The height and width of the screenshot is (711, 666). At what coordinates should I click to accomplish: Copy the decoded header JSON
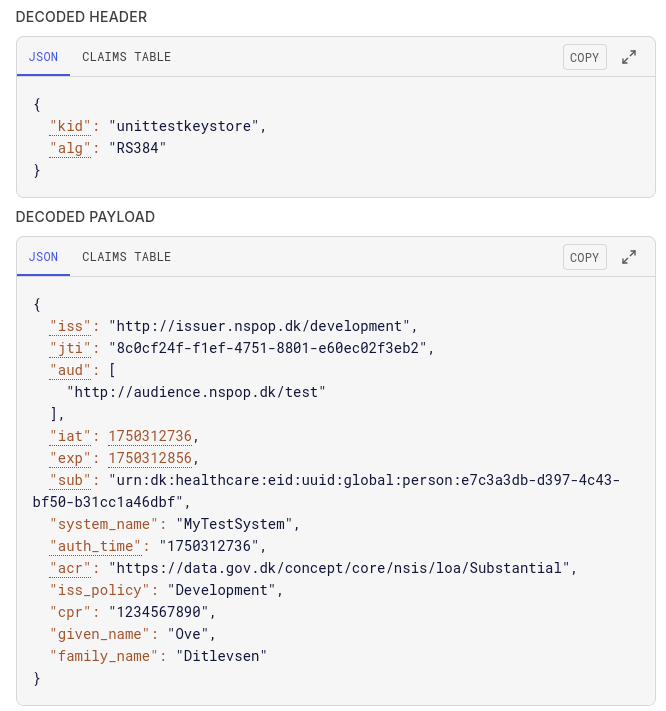point(584,57)
